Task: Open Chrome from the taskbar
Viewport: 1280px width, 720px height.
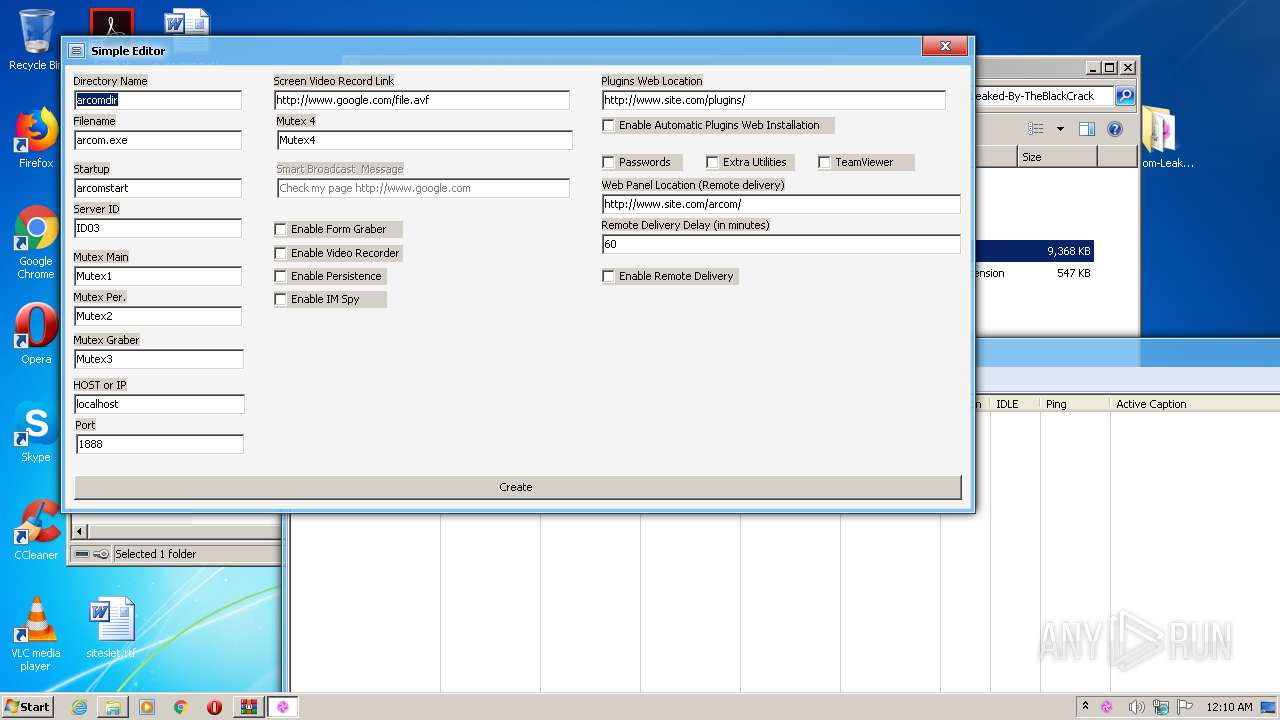Action: click(x=181, y=707)
